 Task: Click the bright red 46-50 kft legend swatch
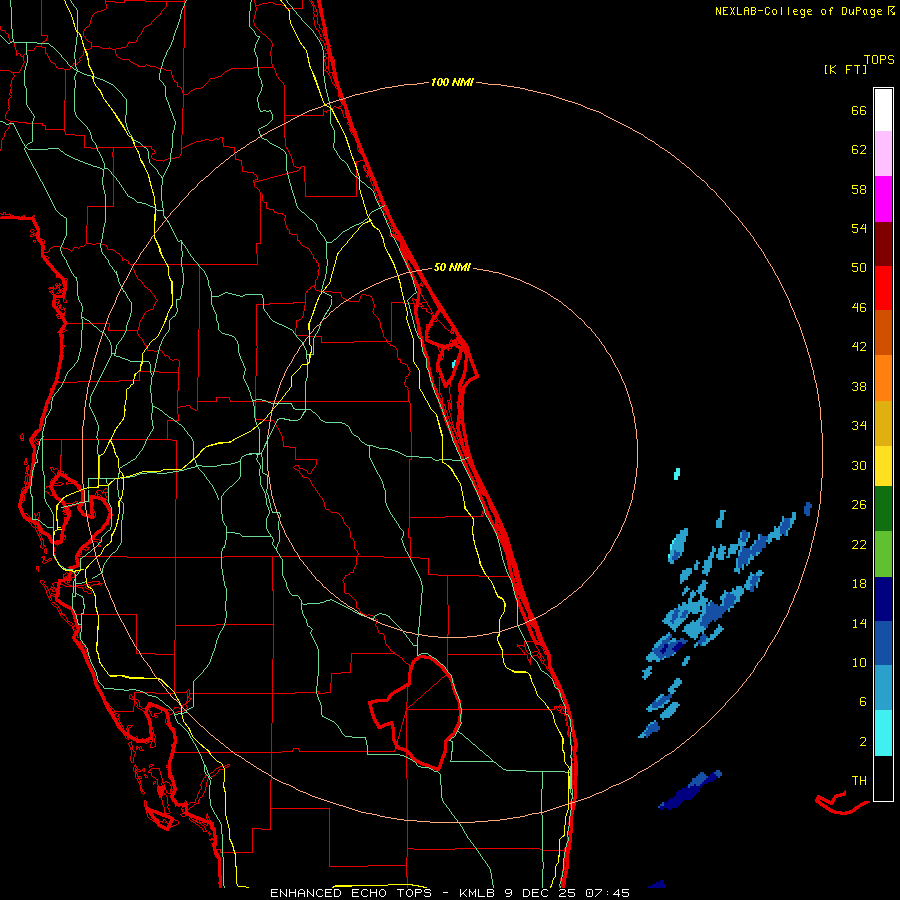[x=883, y=288]
